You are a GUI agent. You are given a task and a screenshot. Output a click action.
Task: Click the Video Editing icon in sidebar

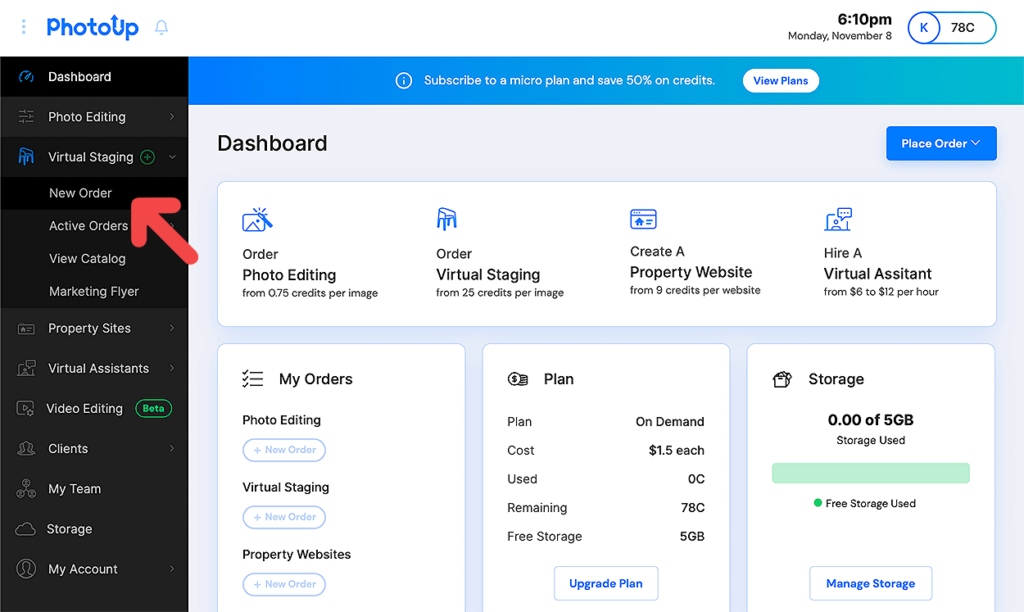pos(25,409)
